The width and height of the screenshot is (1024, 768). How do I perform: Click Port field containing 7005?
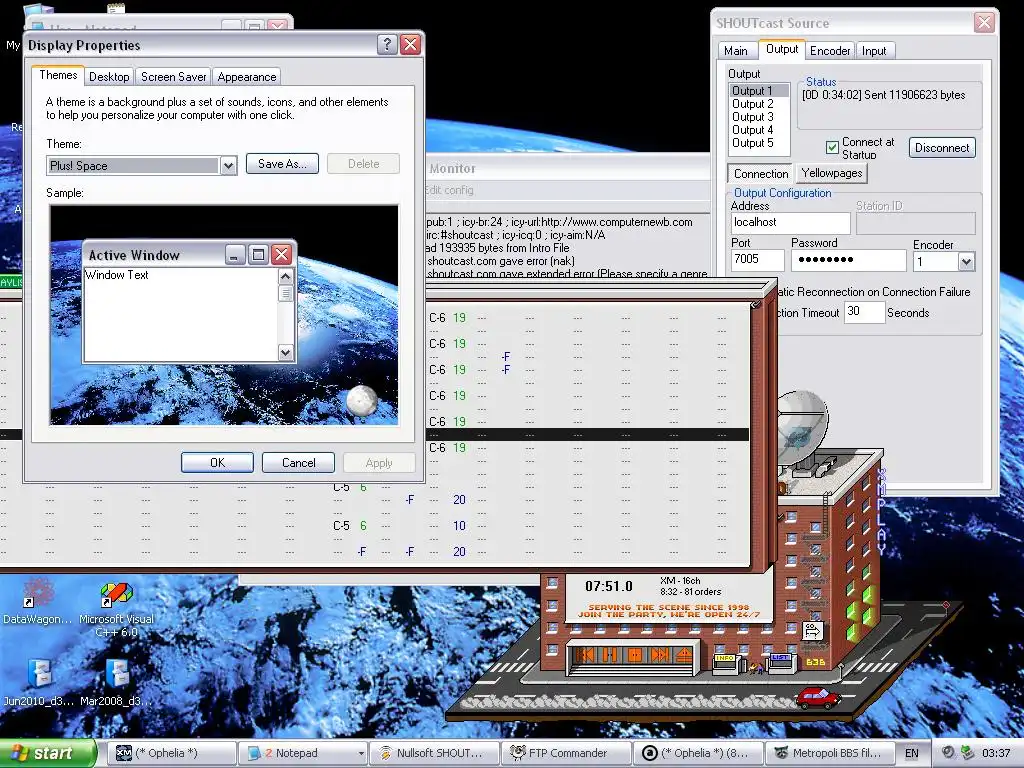click(x=757, y=260)
